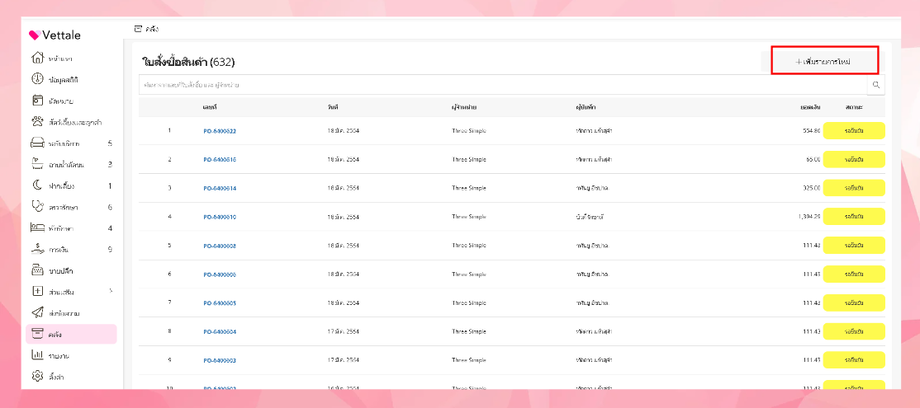
Task: Open purchase order PO-6400014 link
Action: [220, 188]
